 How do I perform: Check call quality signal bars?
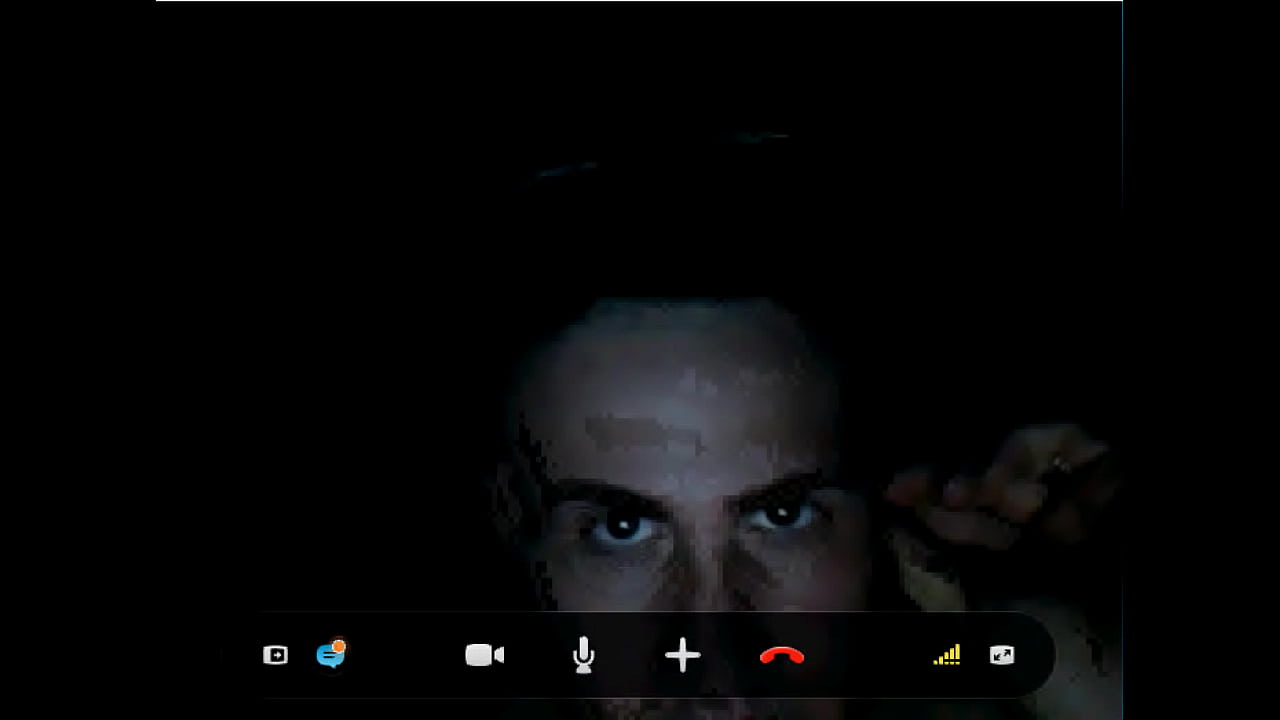(947, 655)
